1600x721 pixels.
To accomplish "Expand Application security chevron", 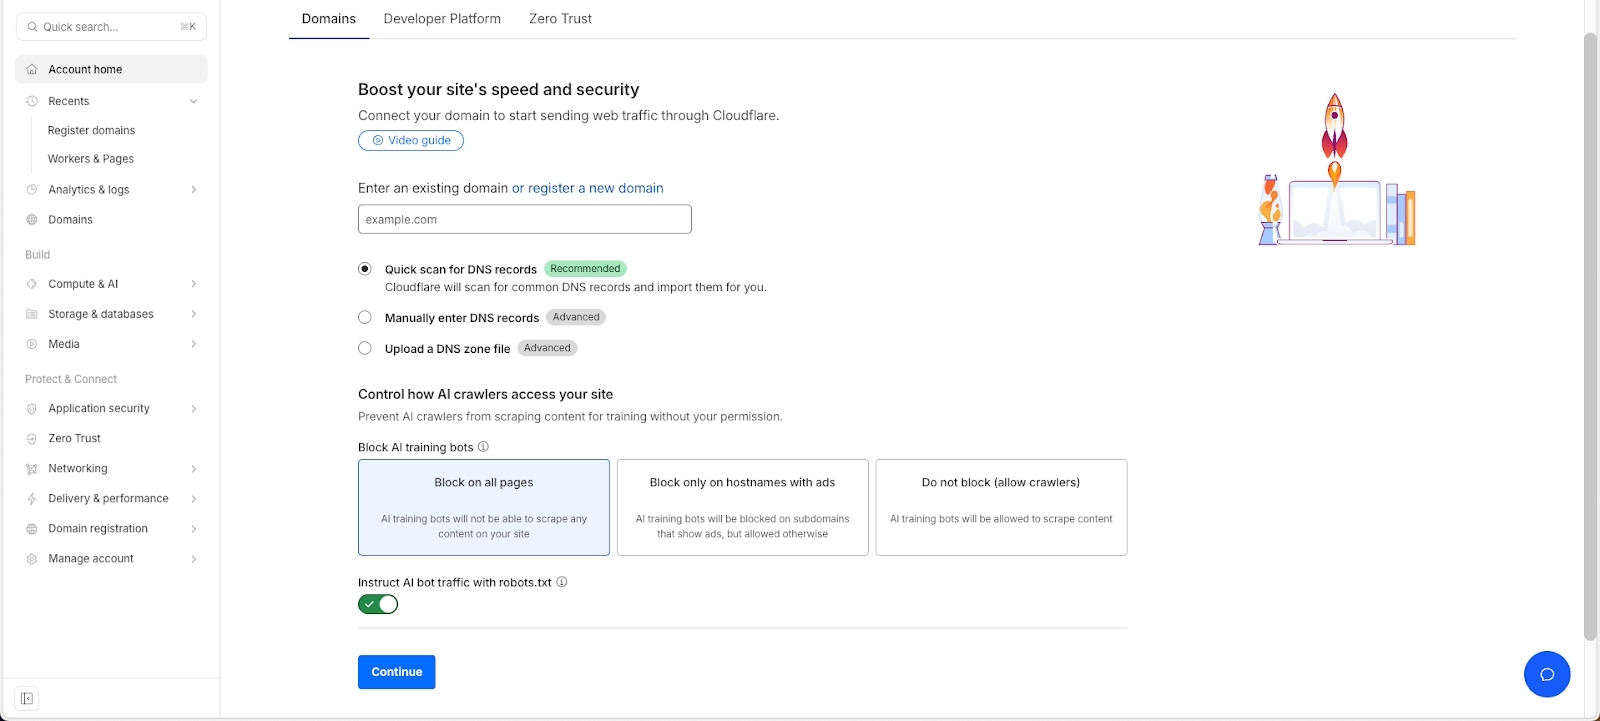I will 193,409.
